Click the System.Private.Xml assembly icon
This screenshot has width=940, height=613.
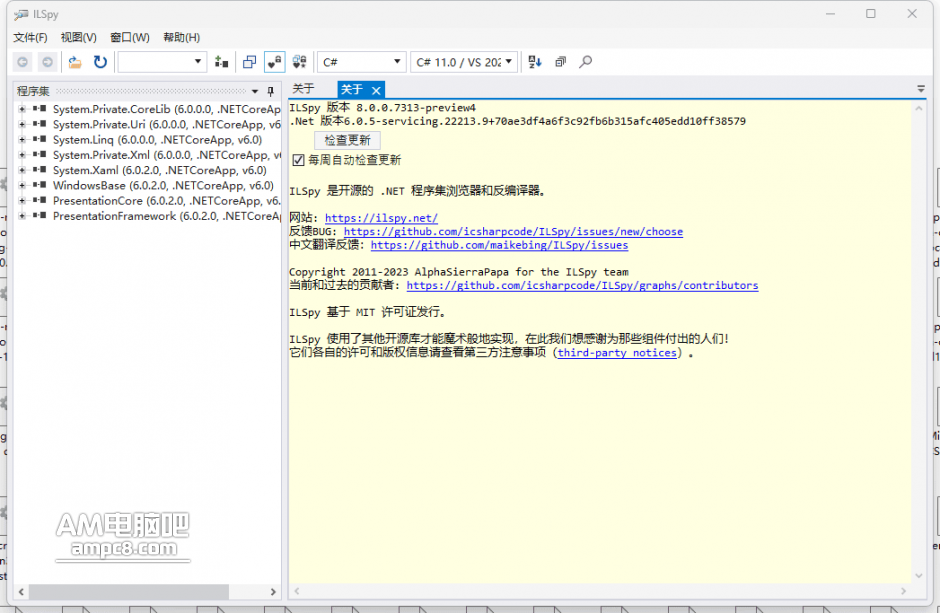(40, 154)
